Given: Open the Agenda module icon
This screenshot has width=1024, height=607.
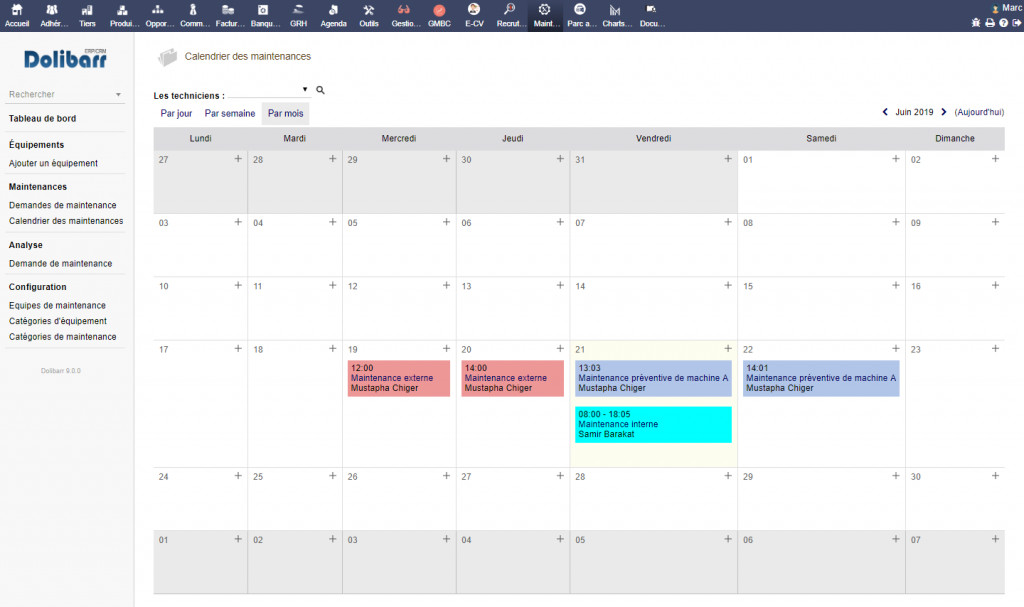Looking at the screenshot, I should [x=334, y=10].
